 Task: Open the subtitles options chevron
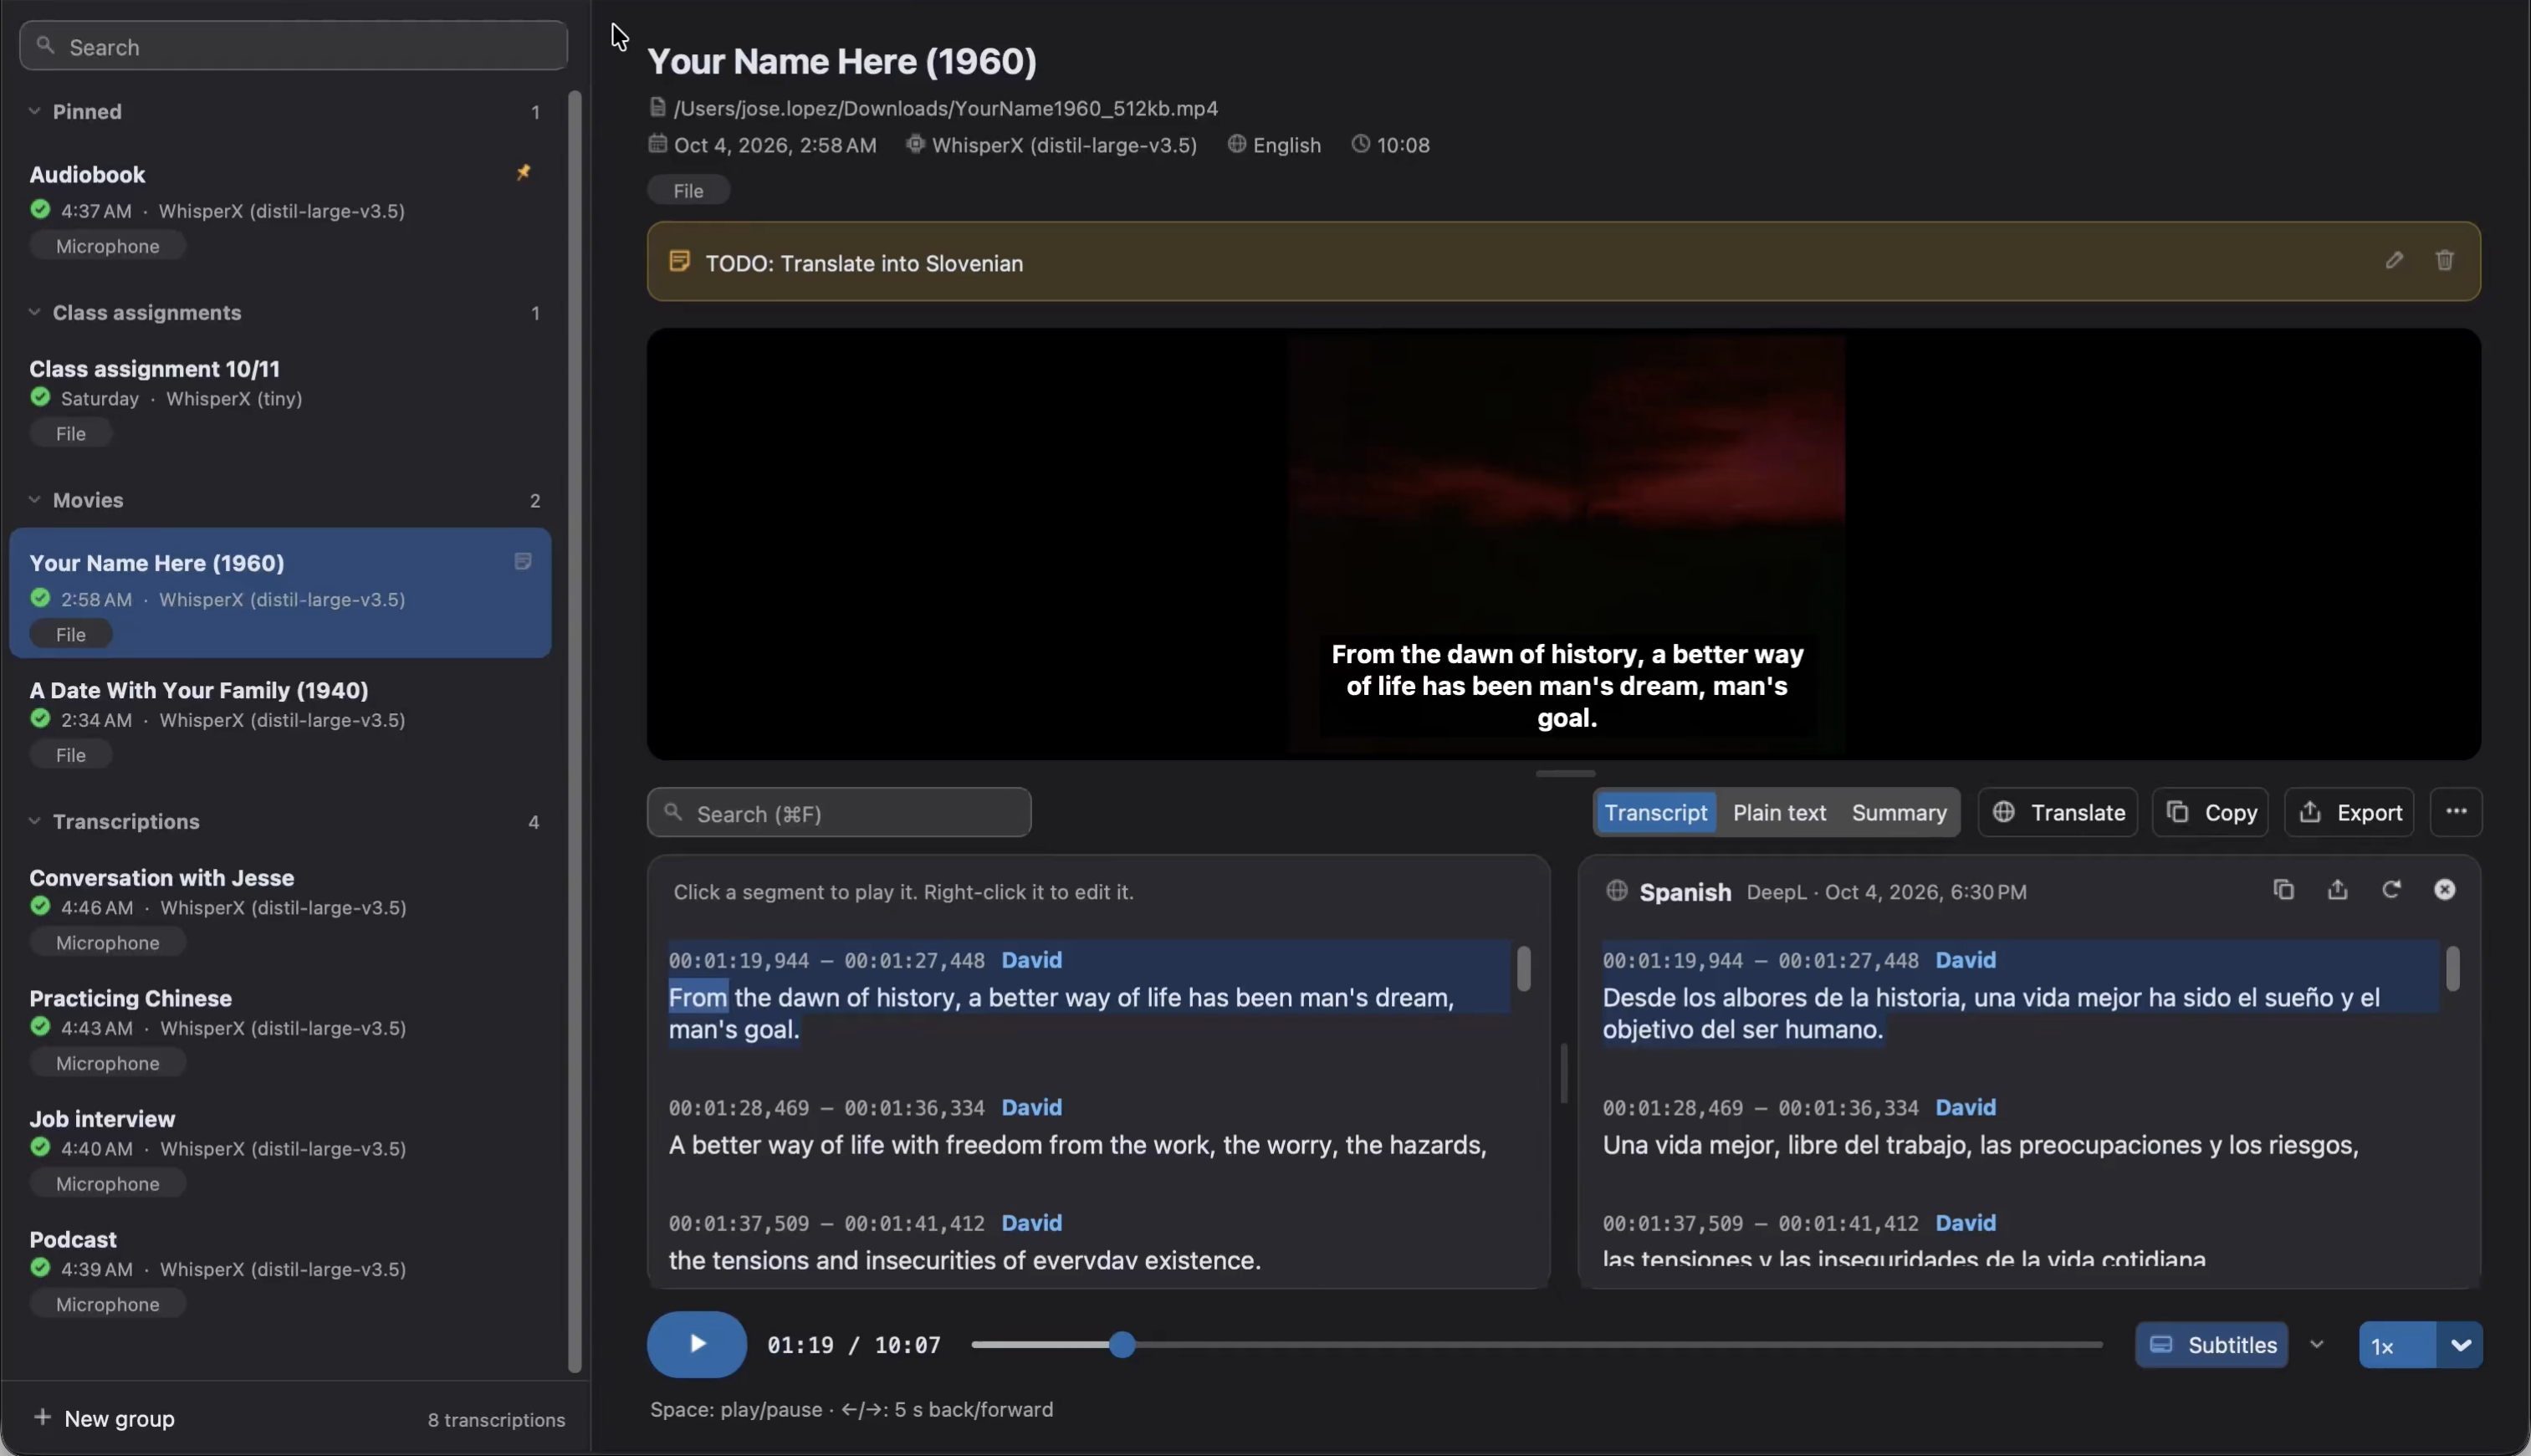tap(2316, 1344)
